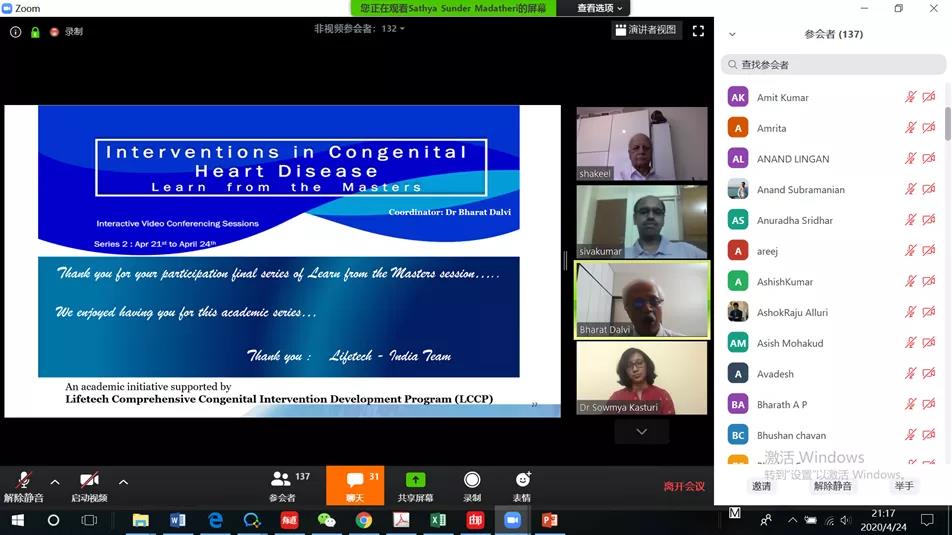Click the share screen icon
The image size is (952, 535).
click(x=415, y=481)
